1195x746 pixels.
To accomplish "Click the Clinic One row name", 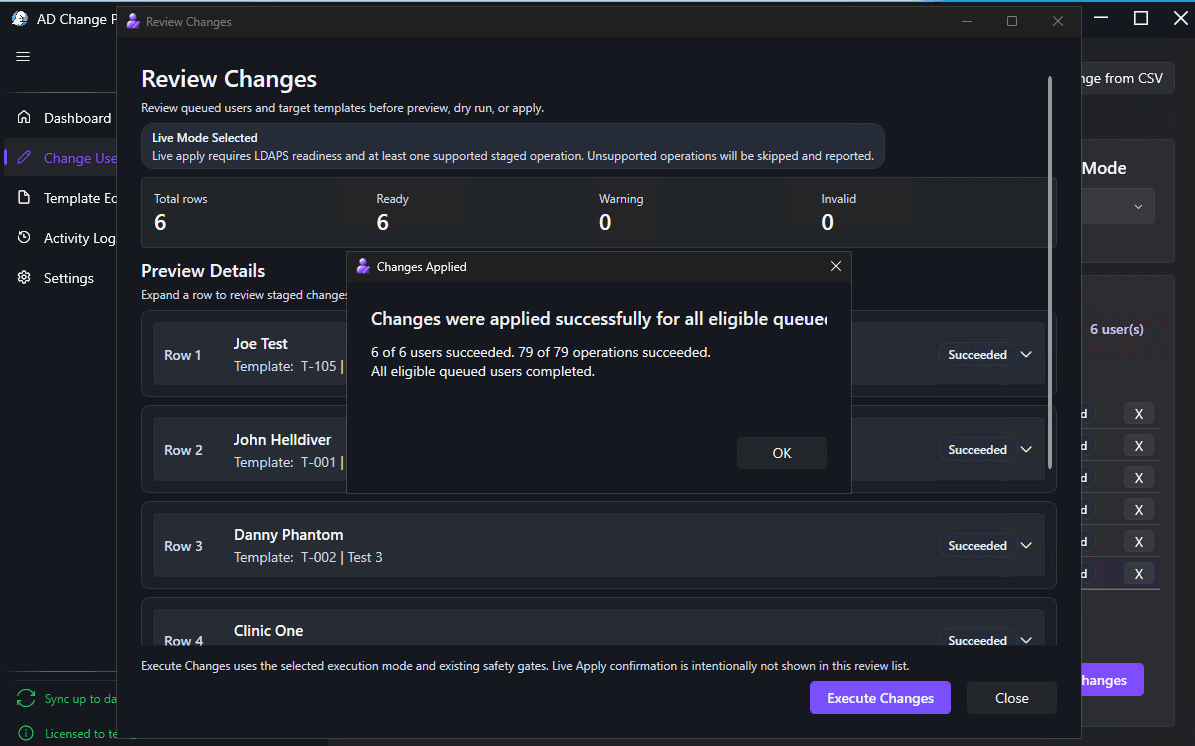I will coord(268,631).
